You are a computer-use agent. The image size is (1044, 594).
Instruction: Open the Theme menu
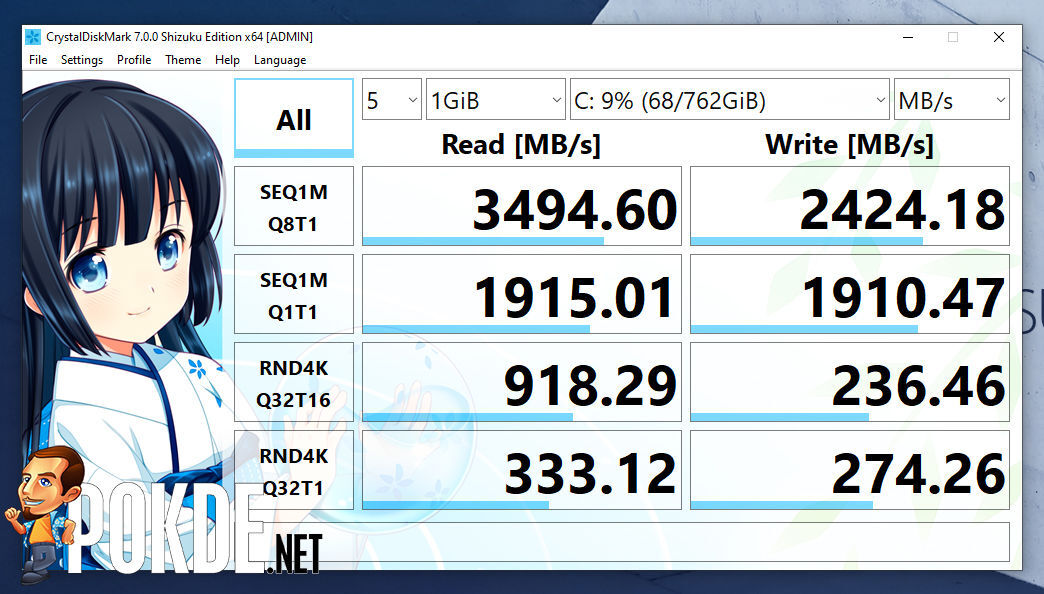click(183, 59)
